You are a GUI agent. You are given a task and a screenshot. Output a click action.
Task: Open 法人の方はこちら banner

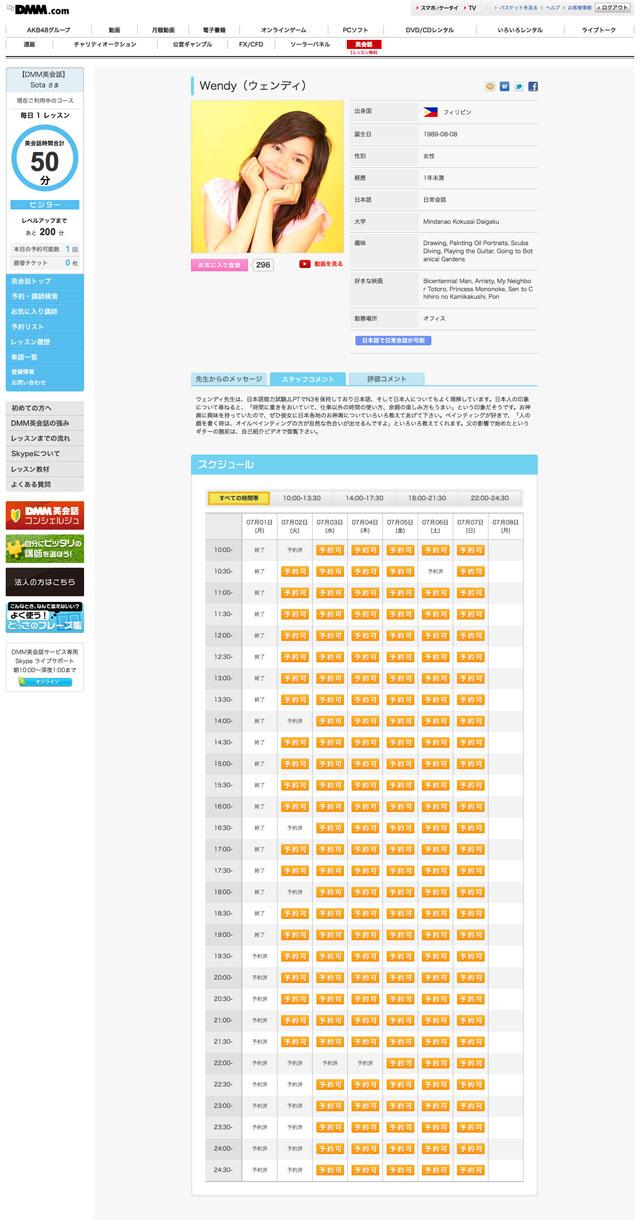[45, 582]
